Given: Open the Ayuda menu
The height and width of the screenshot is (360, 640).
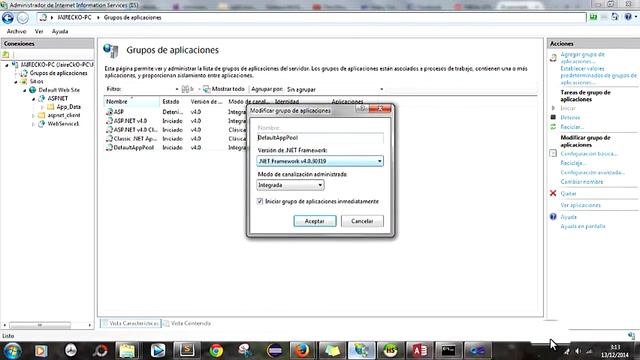Looking at the screenshot, I should (x=60, y=31).
